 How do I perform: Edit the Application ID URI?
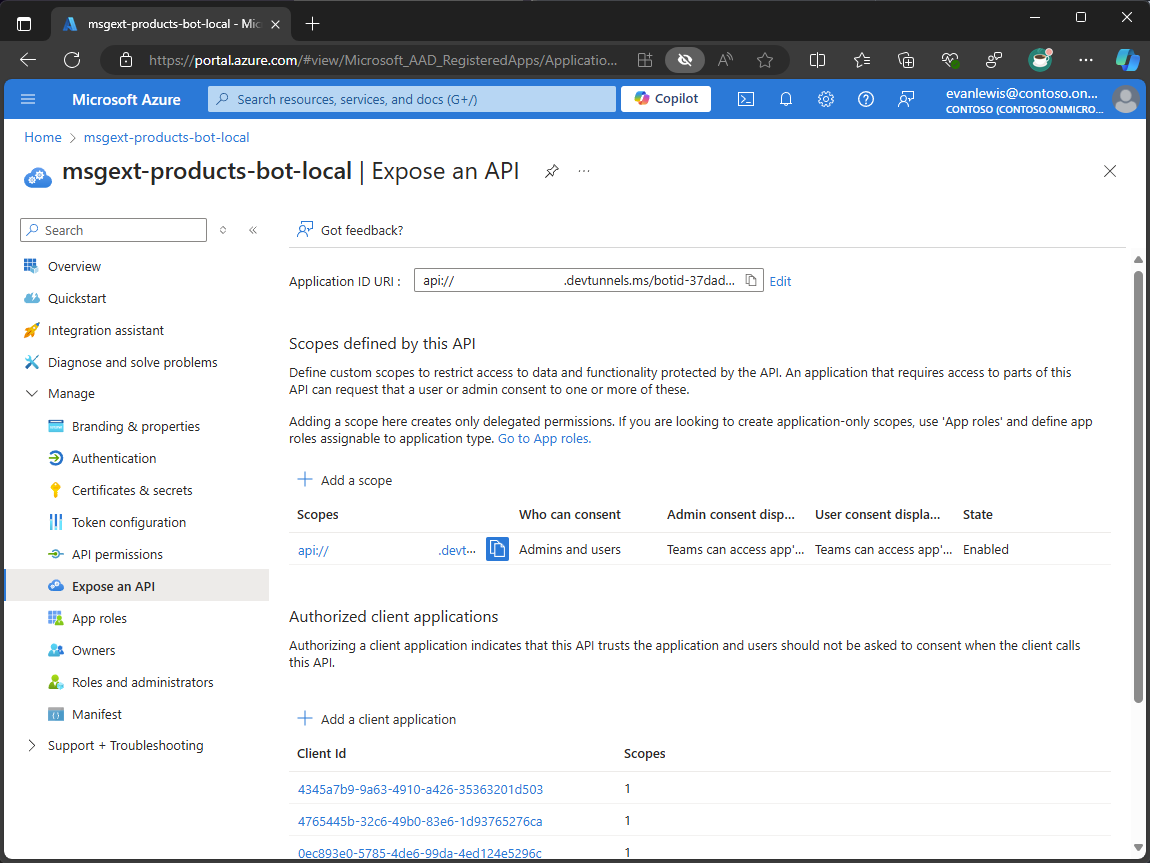point(780,281)
